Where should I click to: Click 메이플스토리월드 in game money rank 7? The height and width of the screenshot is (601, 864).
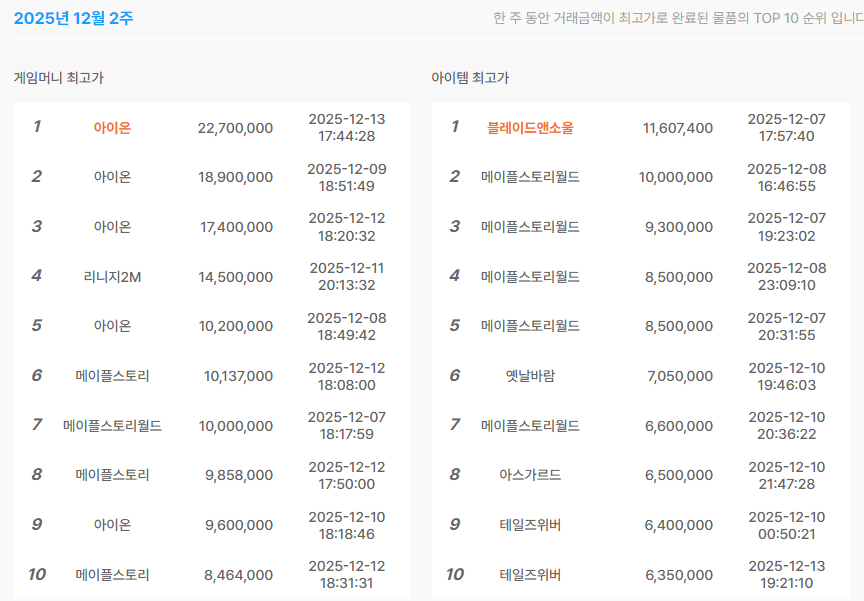112,426
